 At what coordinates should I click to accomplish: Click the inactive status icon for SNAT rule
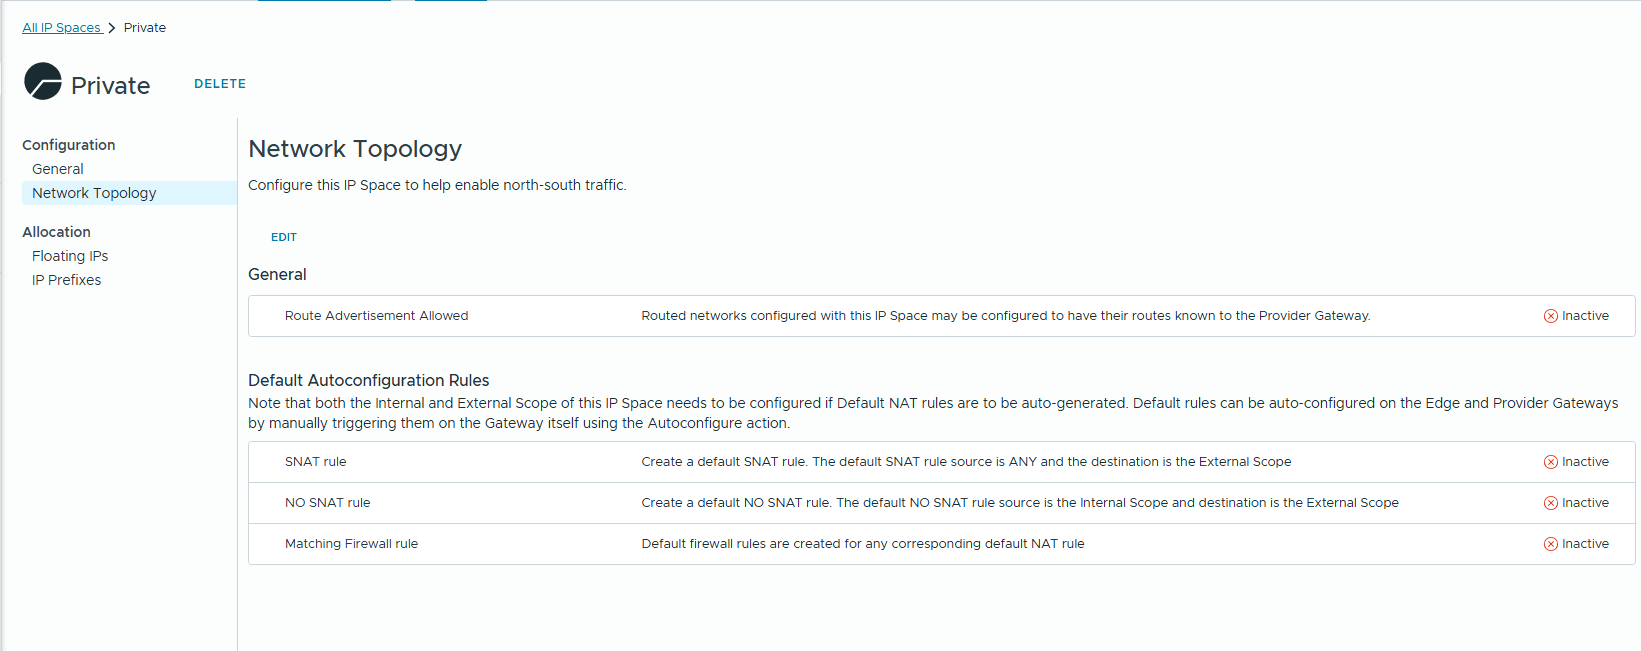pyautogui.click(x=1551, y=462)
